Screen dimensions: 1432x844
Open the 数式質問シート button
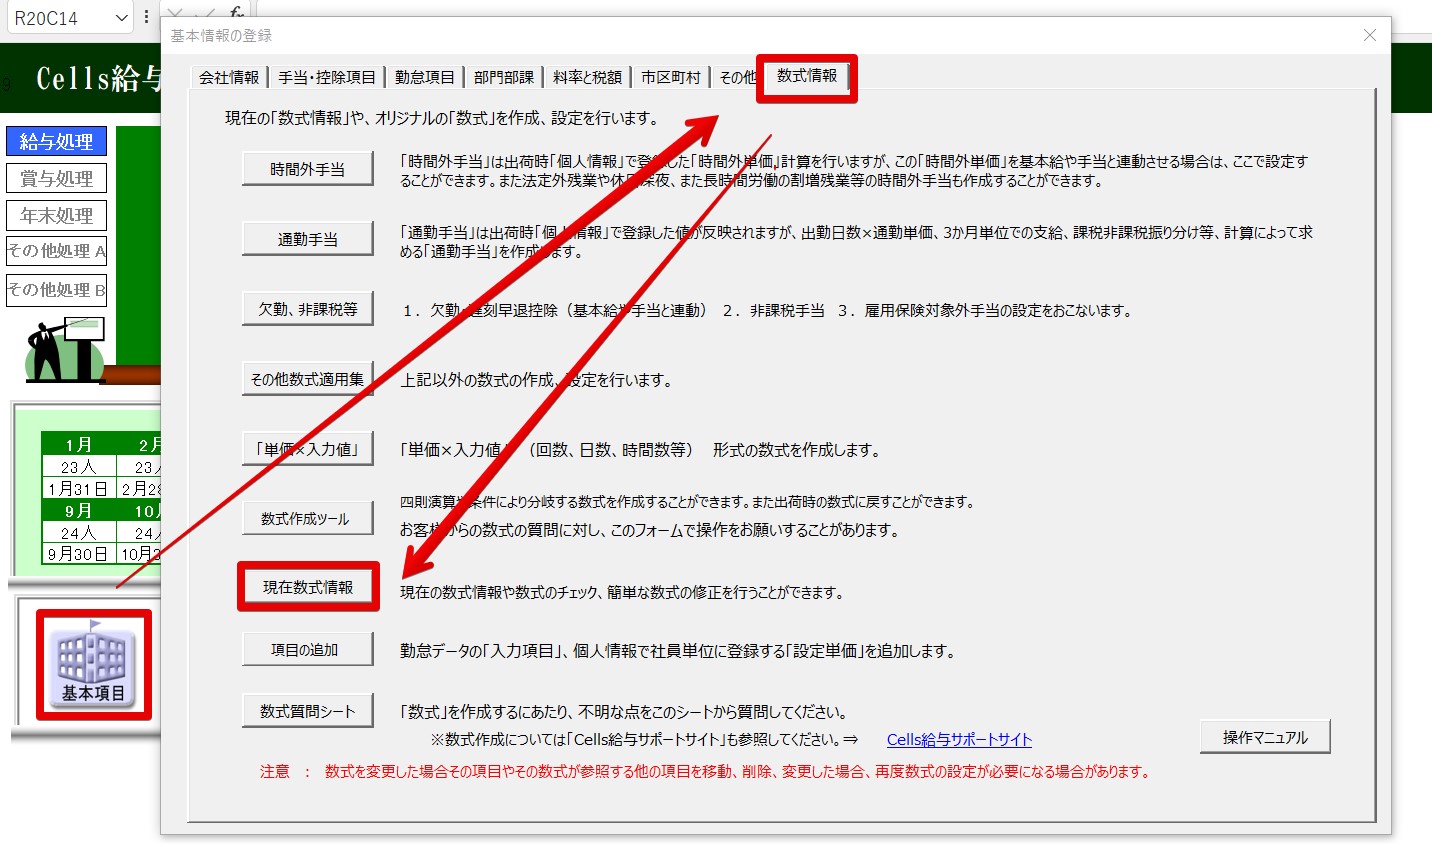pos(307,711)
